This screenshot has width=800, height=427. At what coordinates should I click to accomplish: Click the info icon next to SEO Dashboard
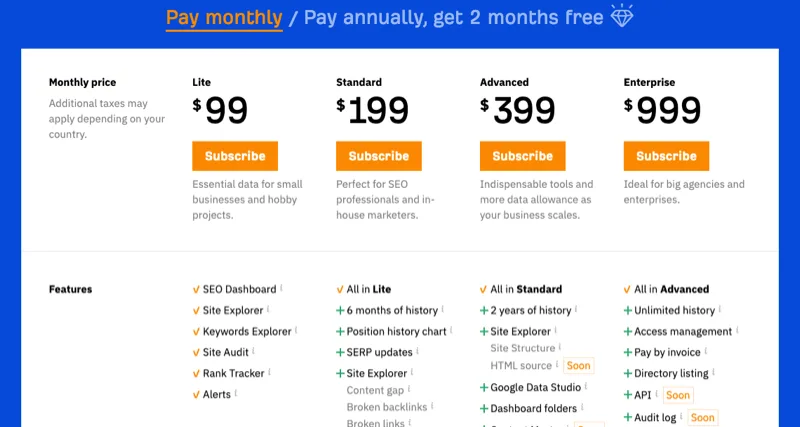pos(282,288)
